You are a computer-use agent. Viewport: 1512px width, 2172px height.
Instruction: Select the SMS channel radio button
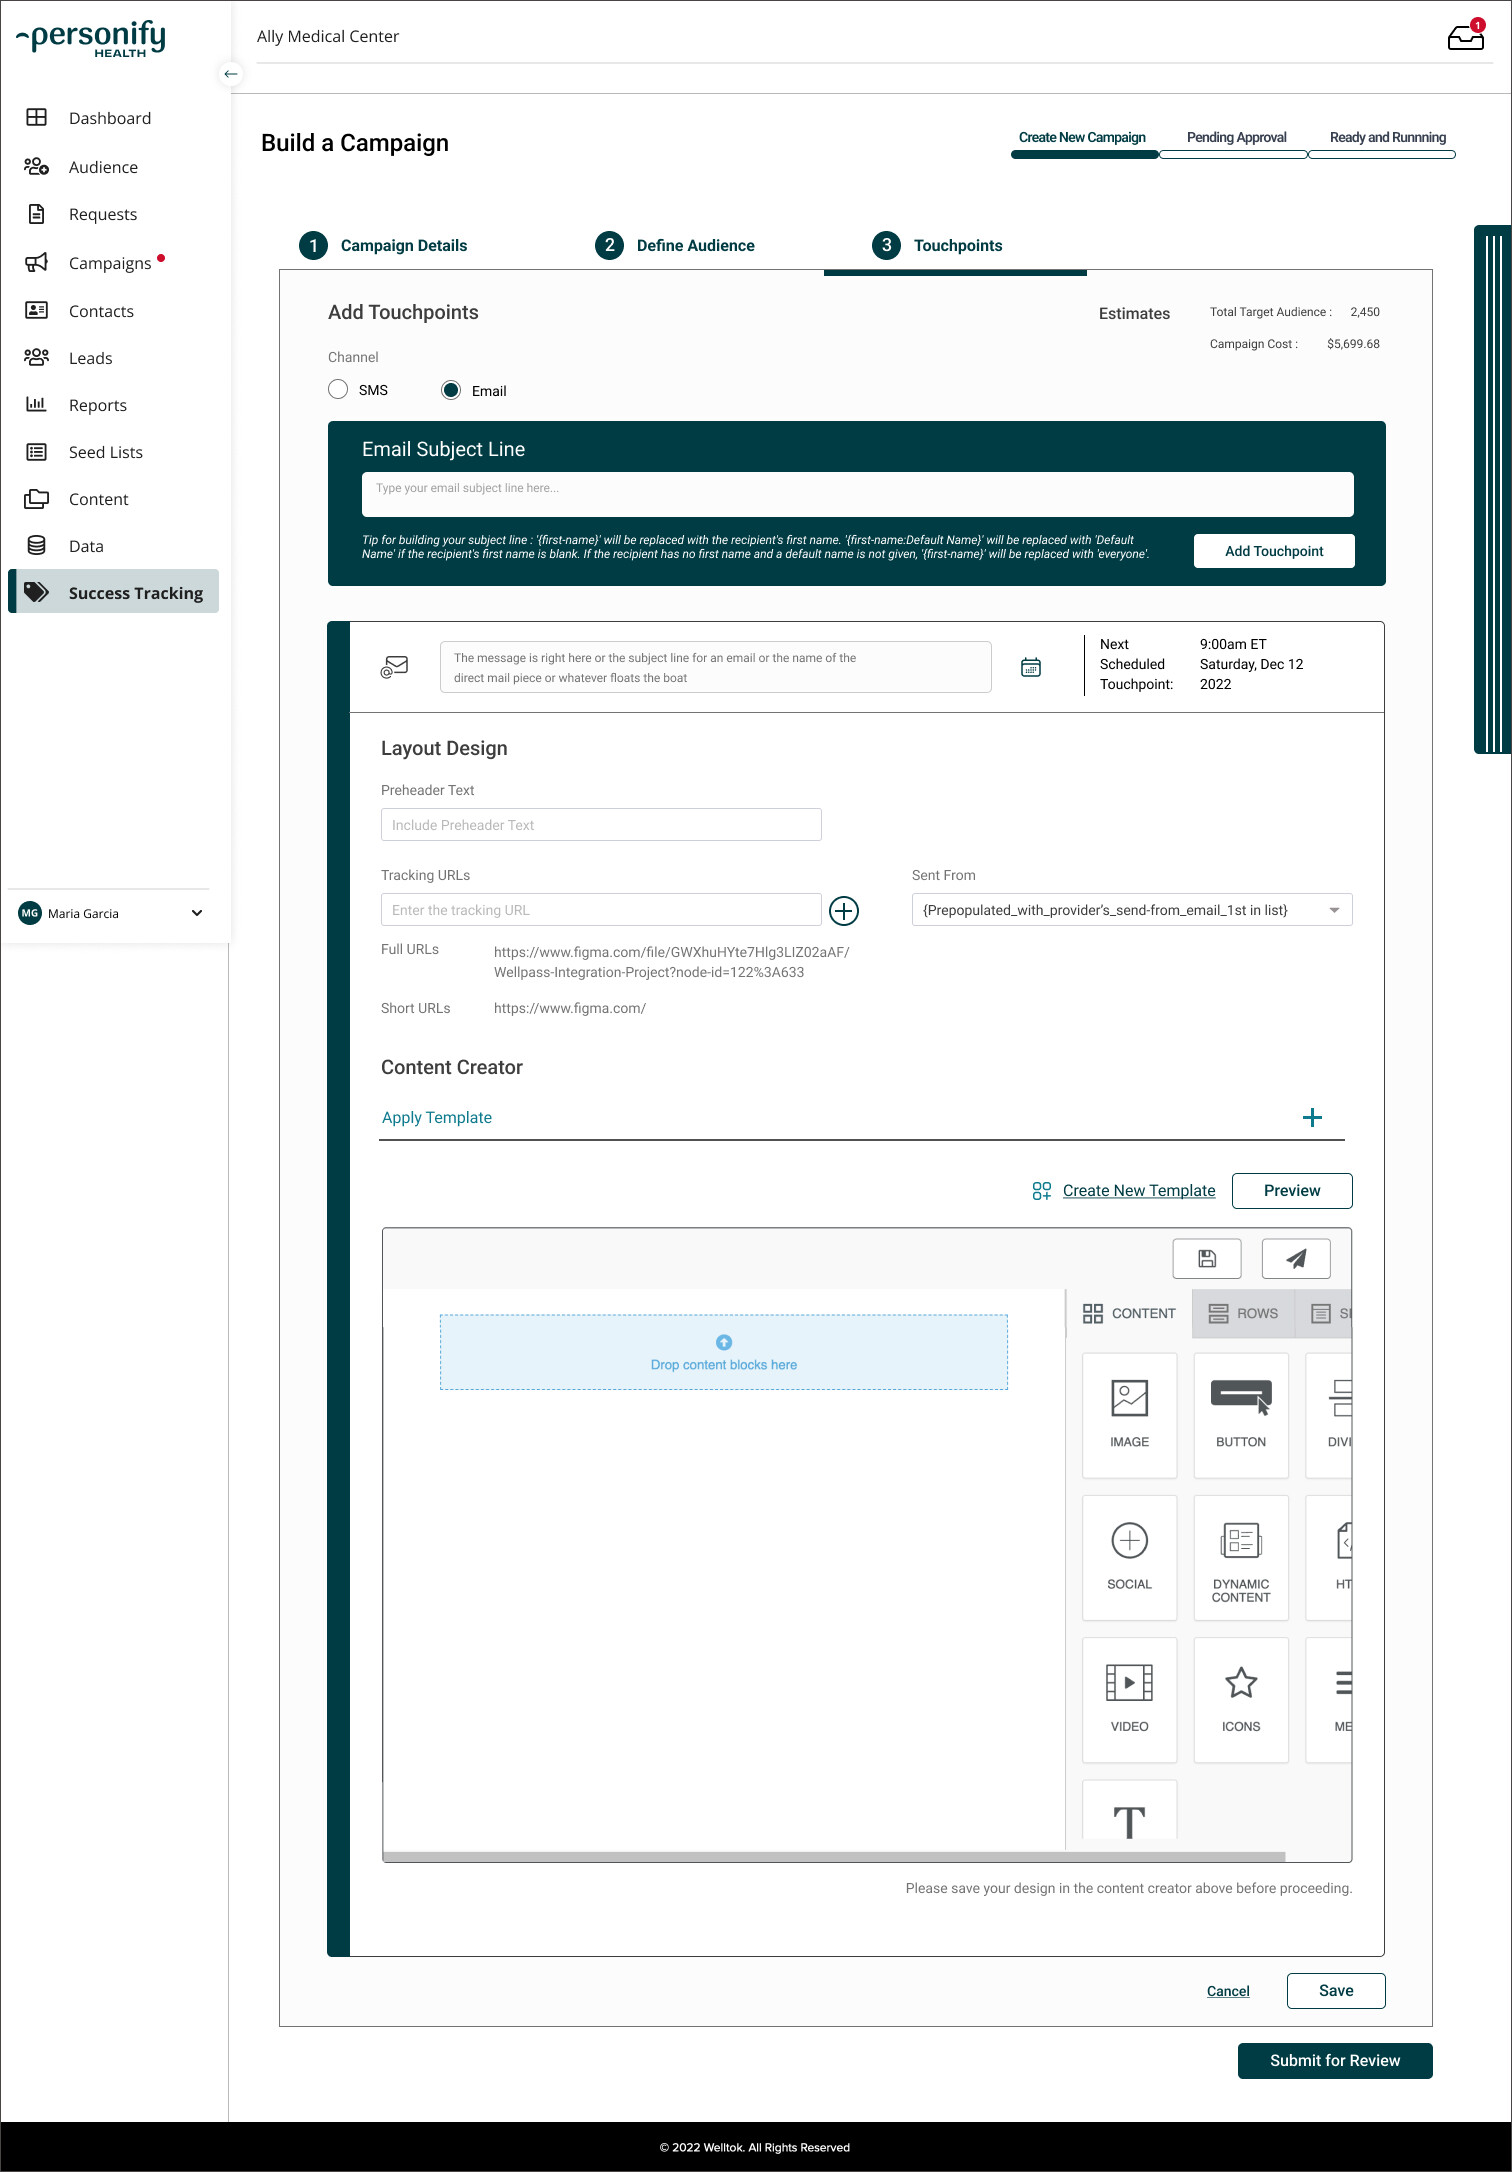point(338,389)
